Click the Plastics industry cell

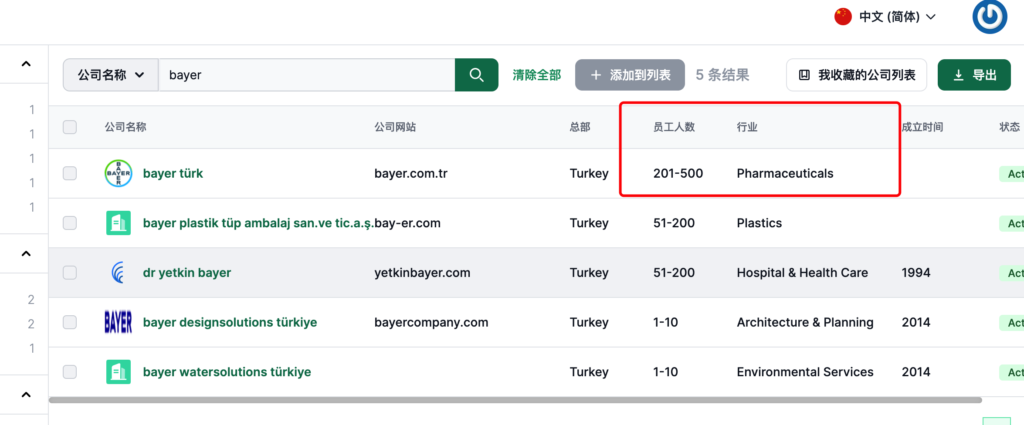pos(760,223)
